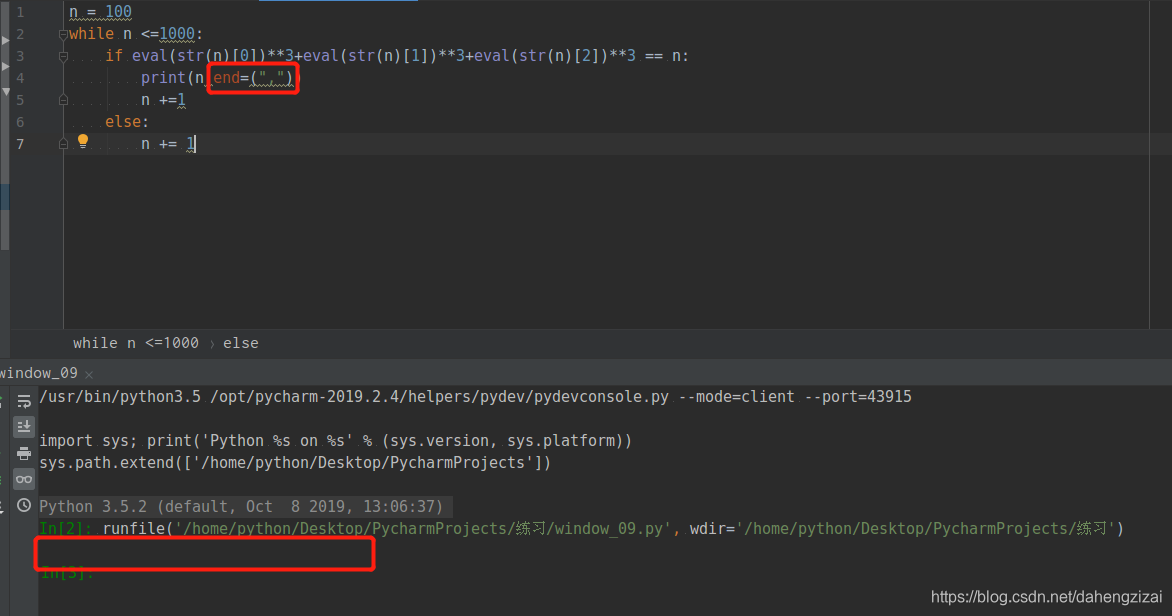This screenshot has width=1172, height=616.
Task: Collapse the if block fold marker
Action: click(x=64, y=56)
